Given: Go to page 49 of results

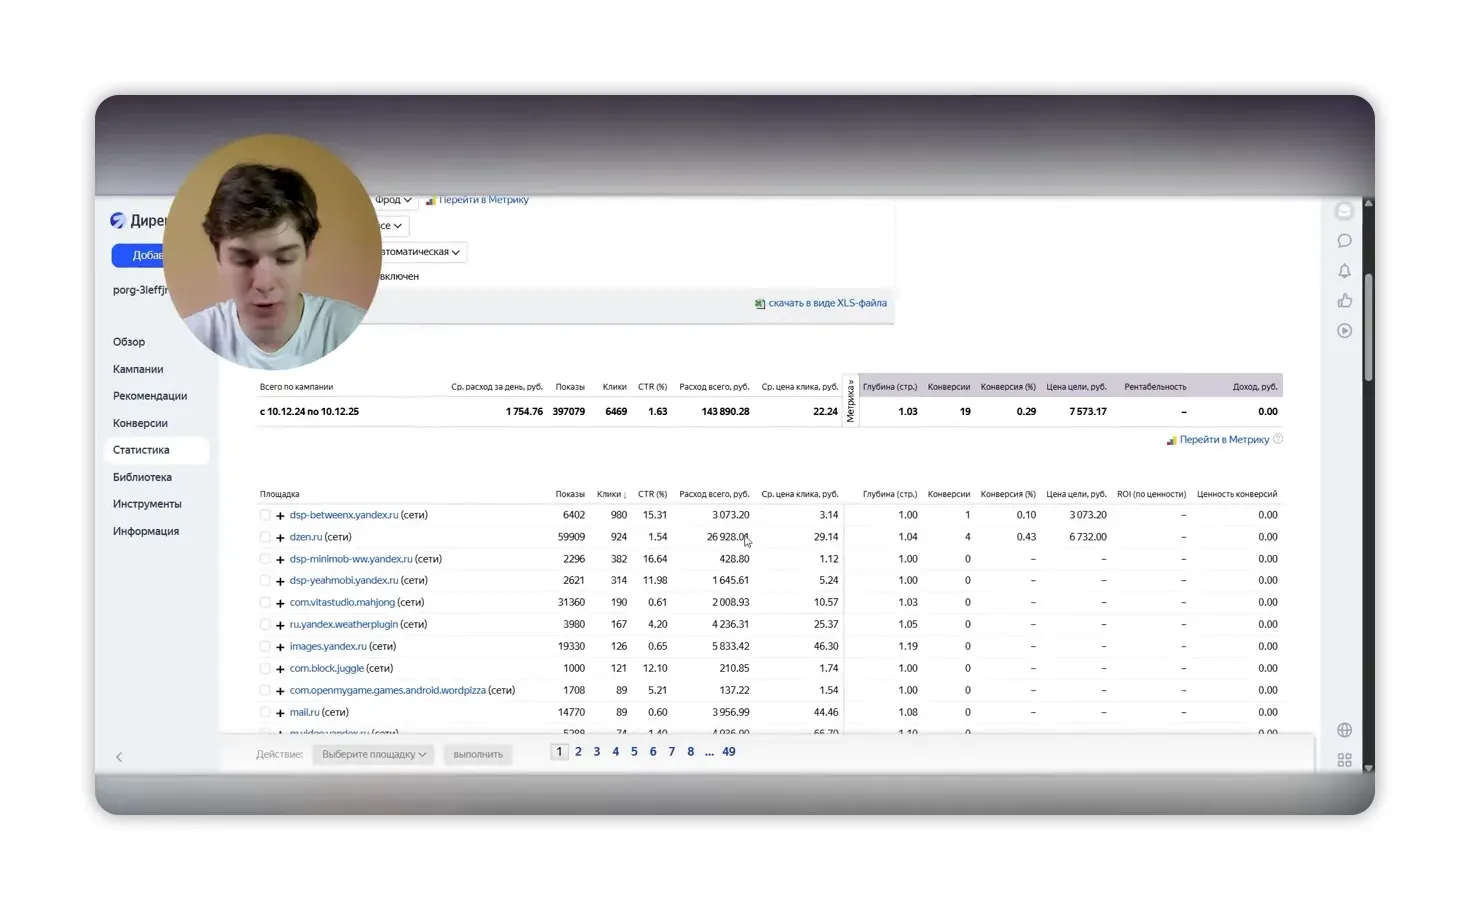Looking at the screenshot, I should 728,752.
